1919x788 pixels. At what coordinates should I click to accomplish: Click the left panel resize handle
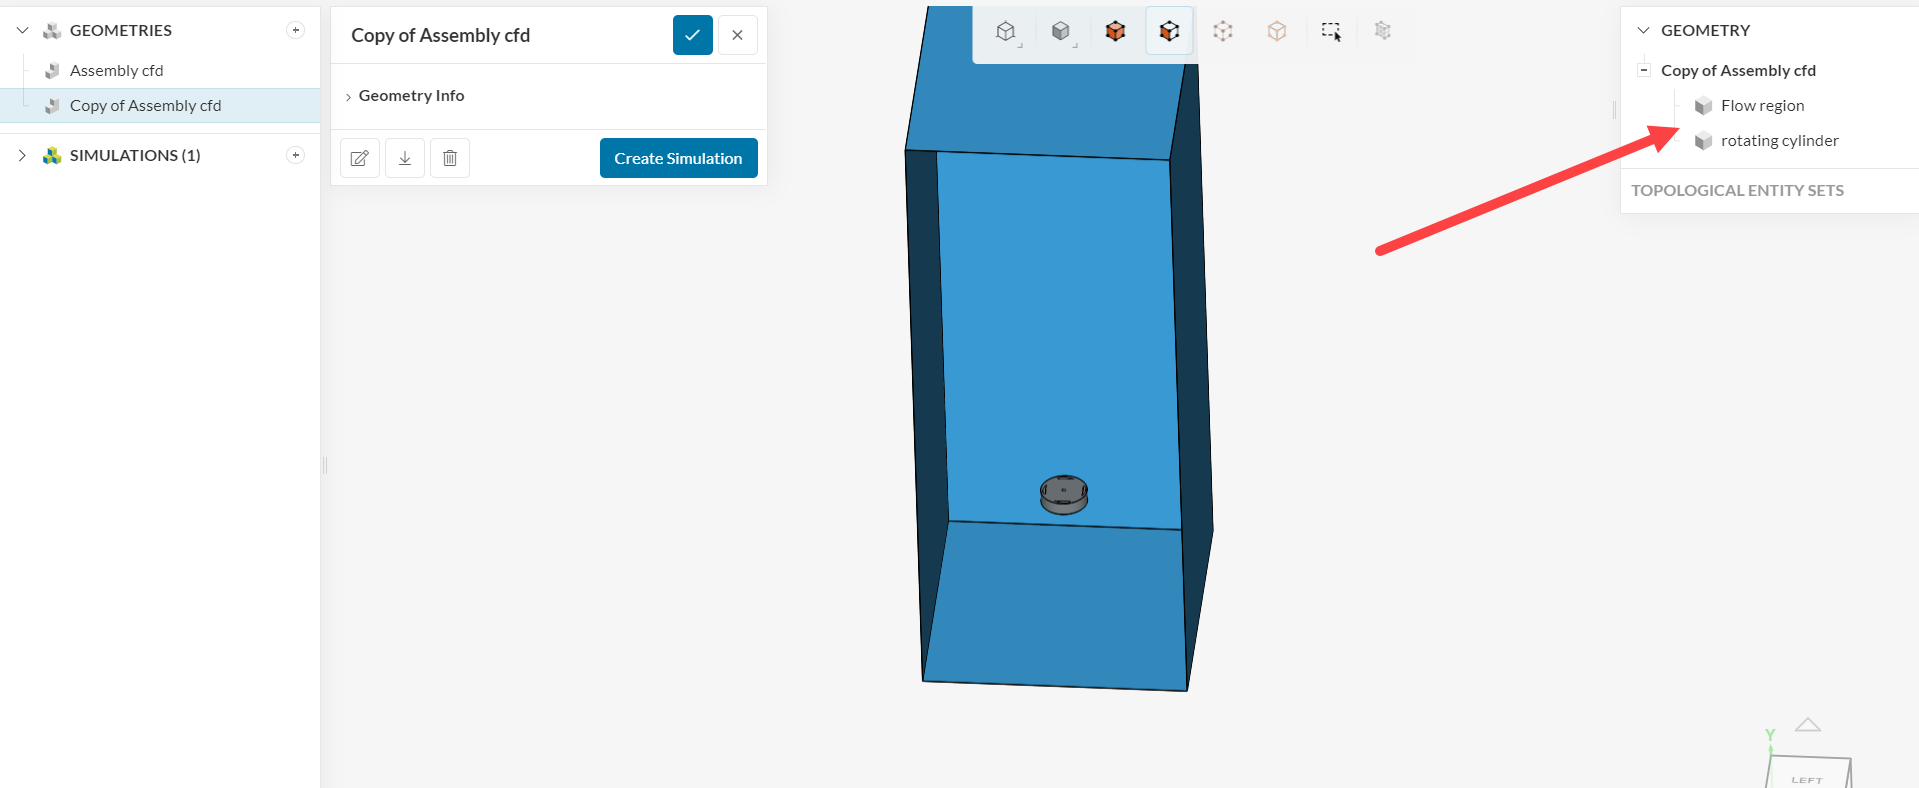pyautogui.click(x=324, y=465)
